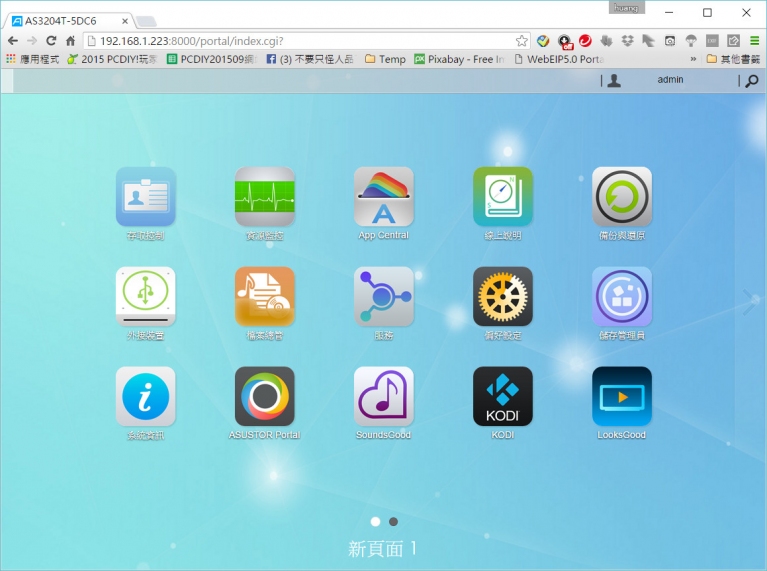Bookmark this page with the star
The image size is (767, 571).
(x=522, y=41)
